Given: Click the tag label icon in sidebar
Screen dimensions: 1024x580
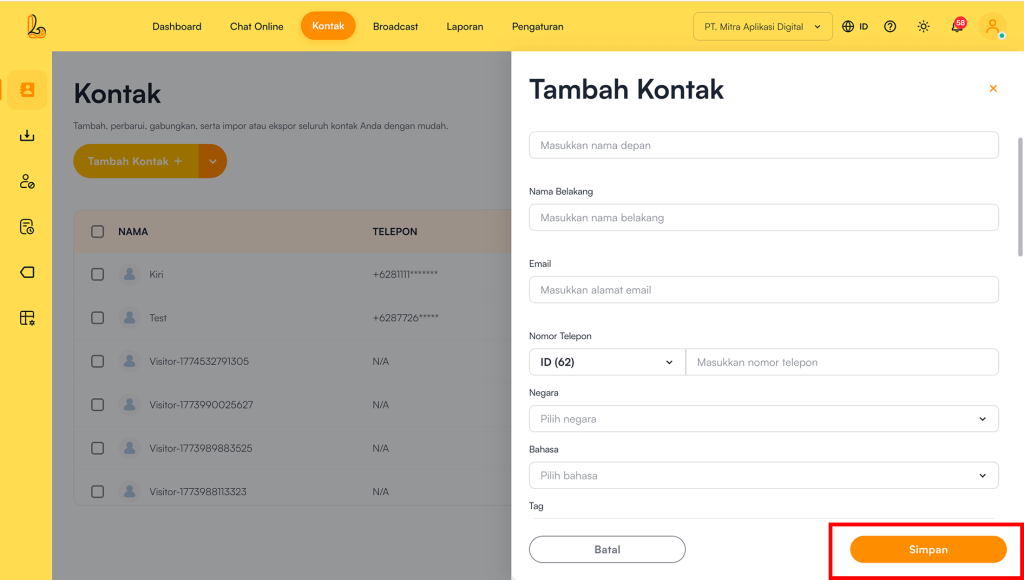Looking at the screenshot, I should (27, 272).
